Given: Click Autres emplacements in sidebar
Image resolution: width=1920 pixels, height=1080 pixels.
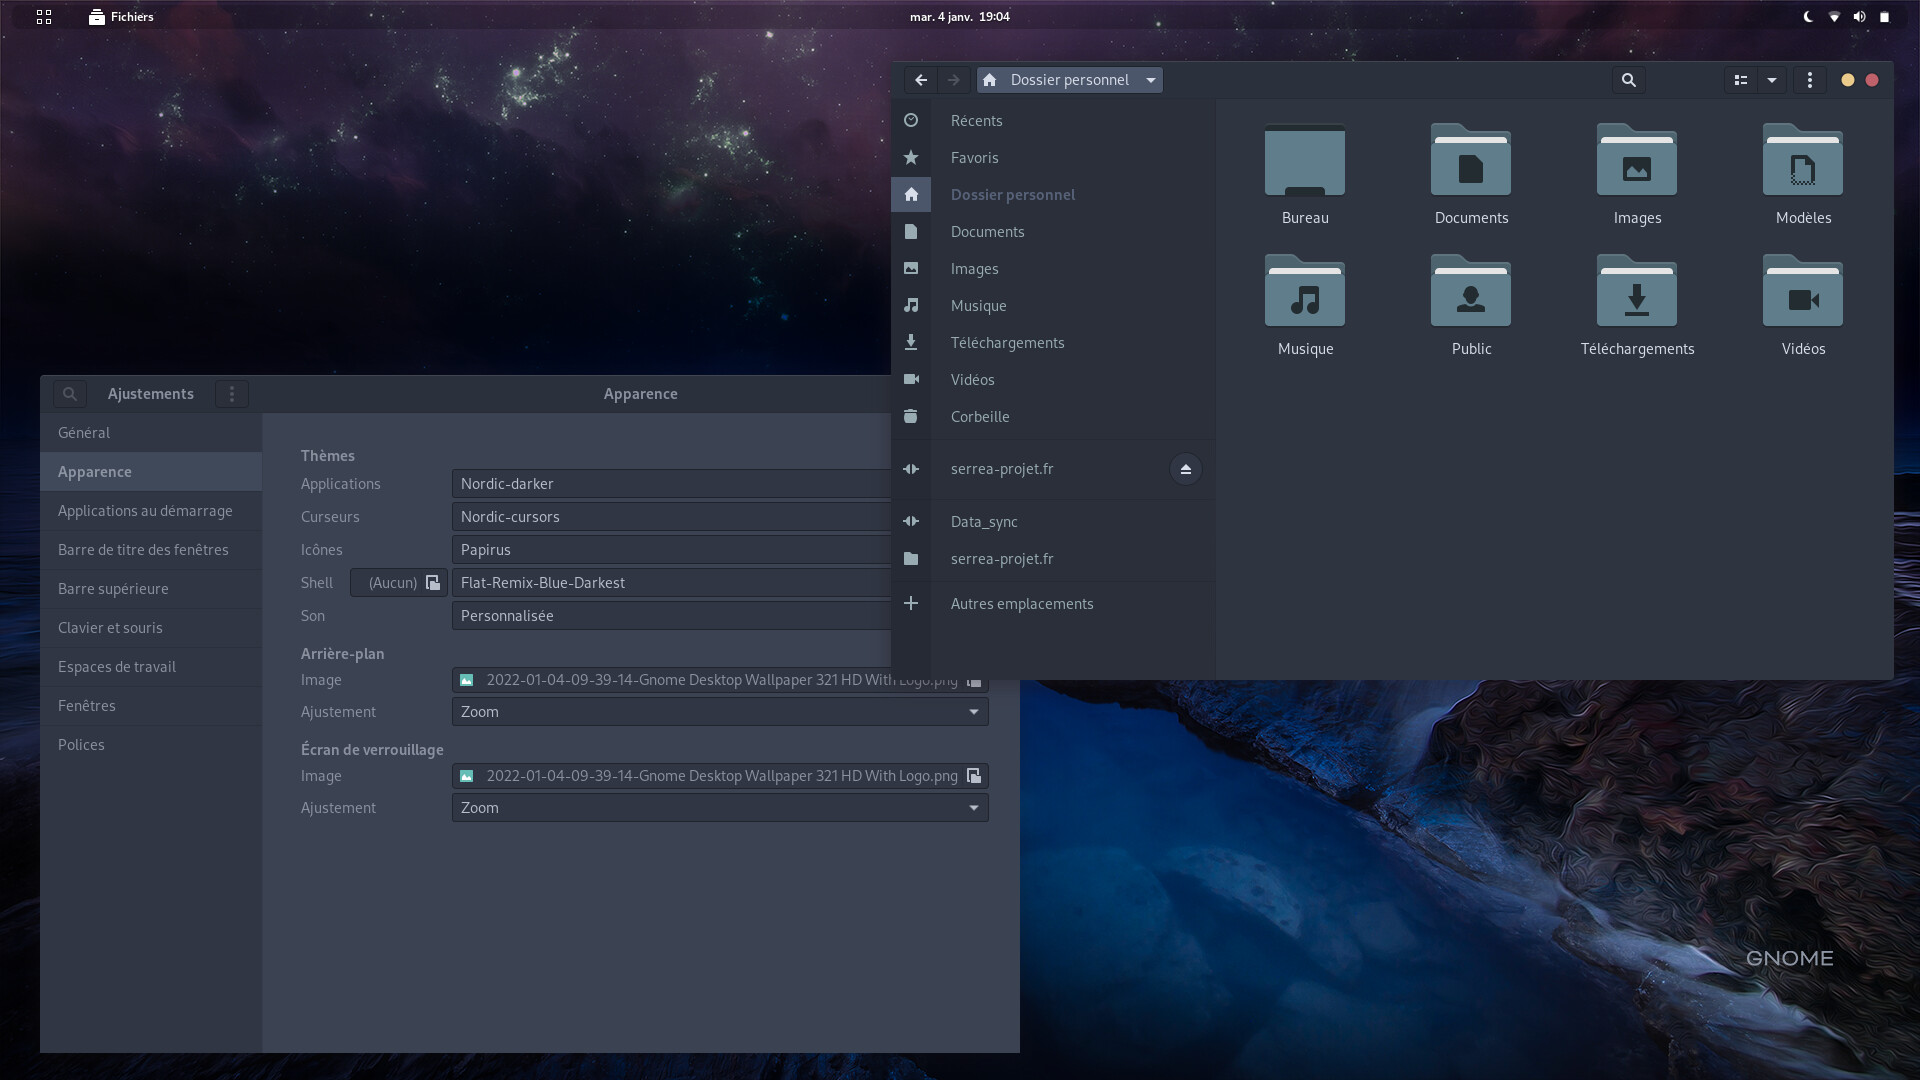Looking at the screenshot, I should tap(1022, 603).
